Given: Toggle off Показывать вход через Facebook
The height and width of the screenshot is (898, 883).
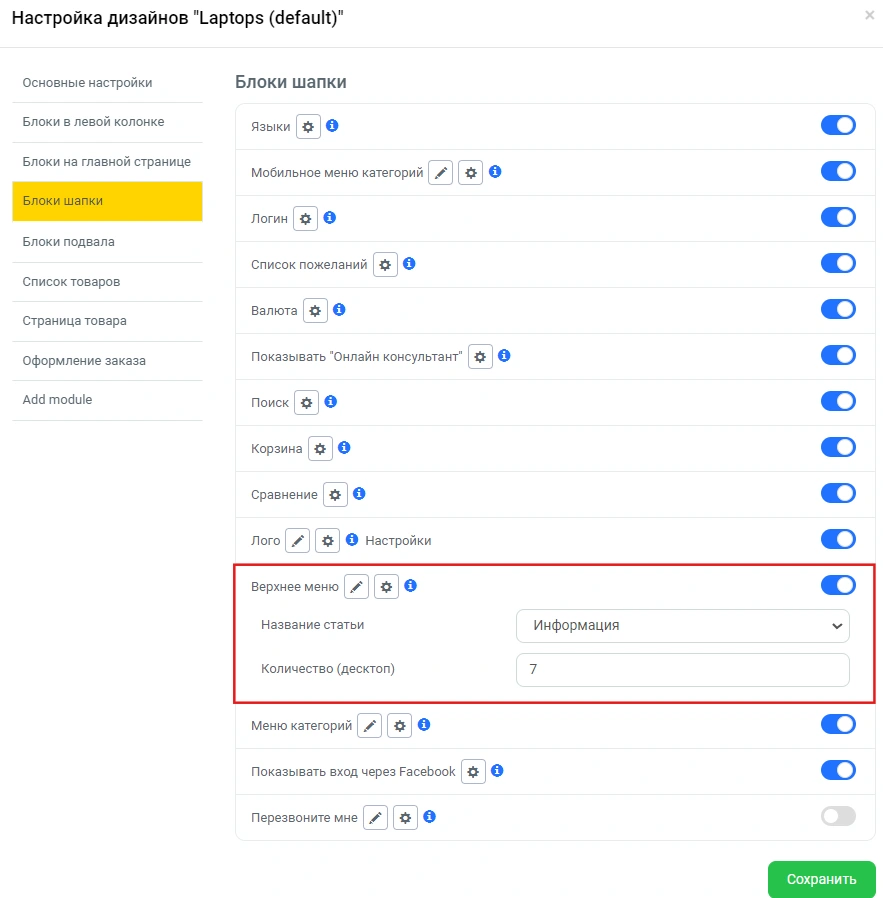Looking at the screenshot, I should [838, 770].
